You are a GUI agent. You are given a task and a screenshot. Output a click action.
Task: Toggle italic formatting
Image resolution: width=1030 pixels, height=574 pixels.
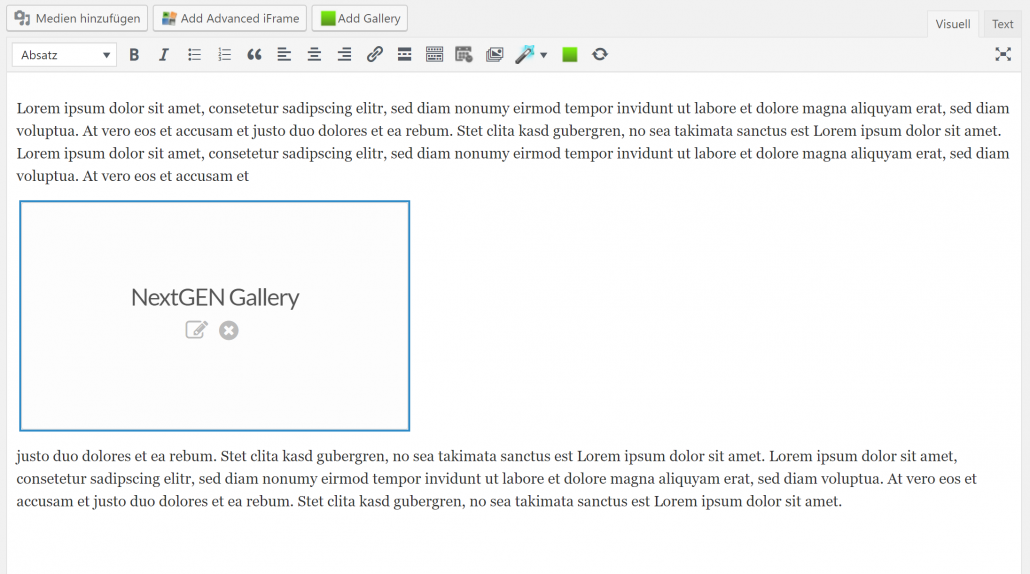point(164,55)
